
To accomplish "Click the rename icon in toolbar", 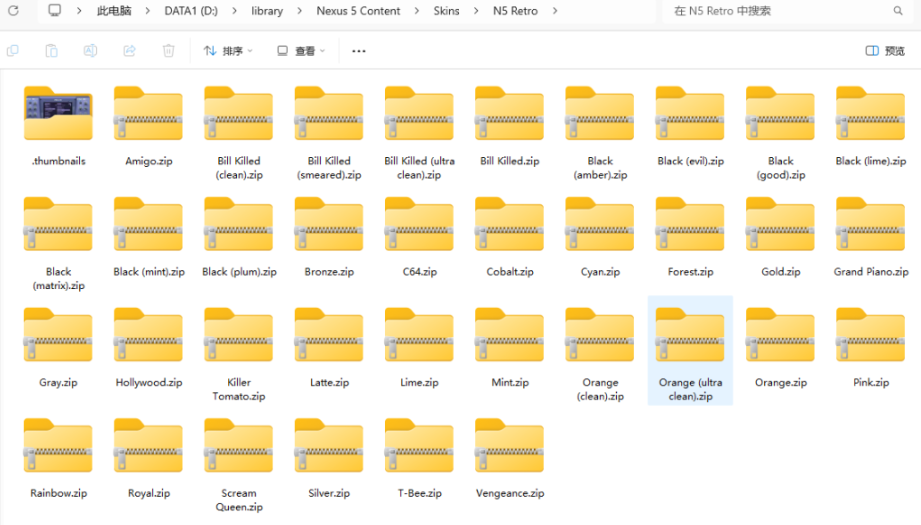I will (90, 51).
